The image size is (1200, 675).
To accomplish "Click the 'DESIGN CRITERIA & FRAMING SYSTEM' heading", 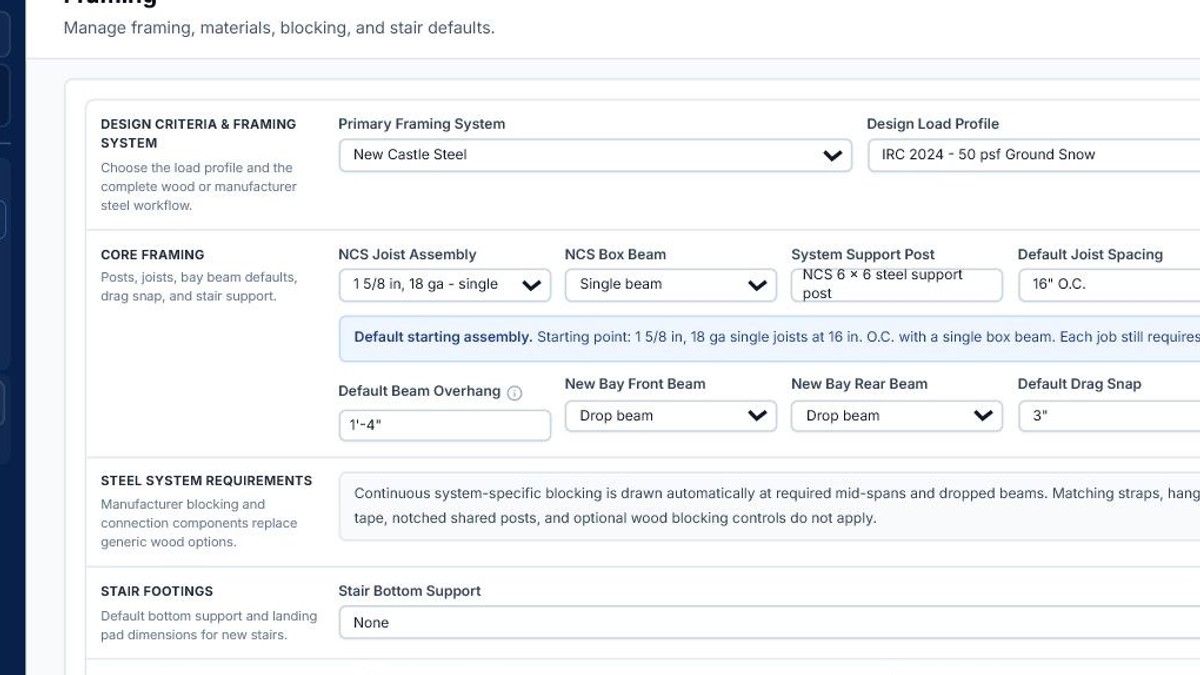I will tap(198, 133).
